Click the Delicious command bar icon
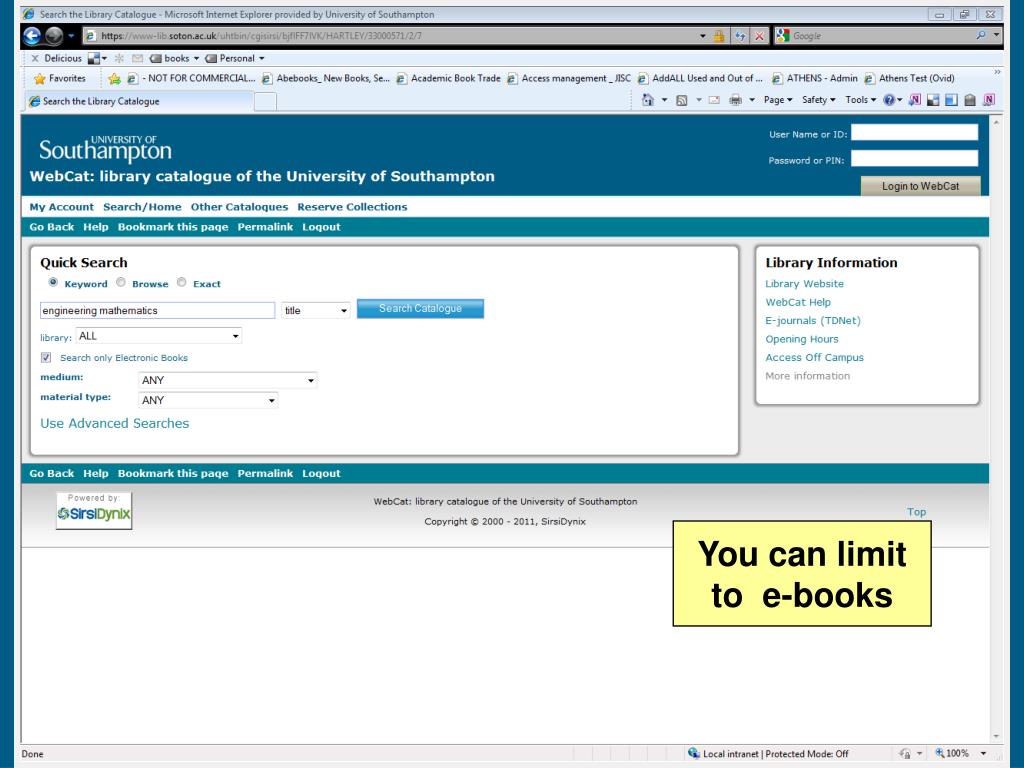The image size is (1024, 768). click(933, 100)
